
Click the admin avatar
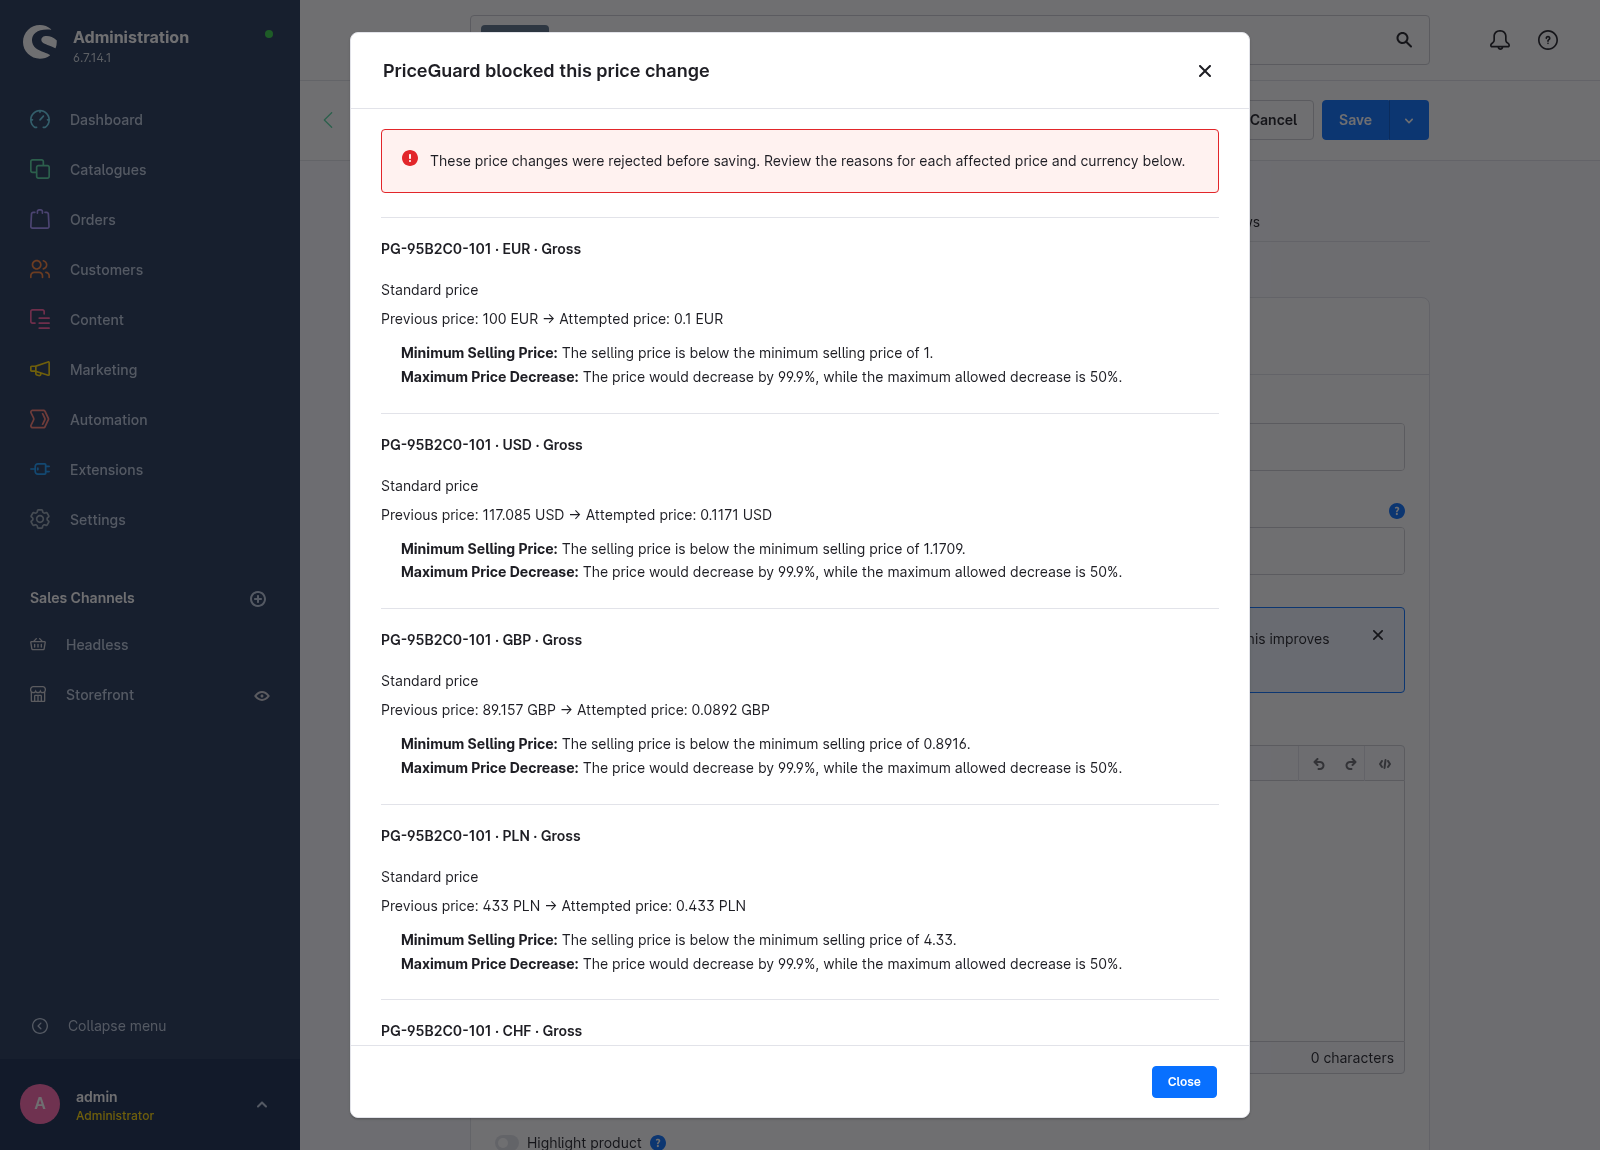[40, 1104]
